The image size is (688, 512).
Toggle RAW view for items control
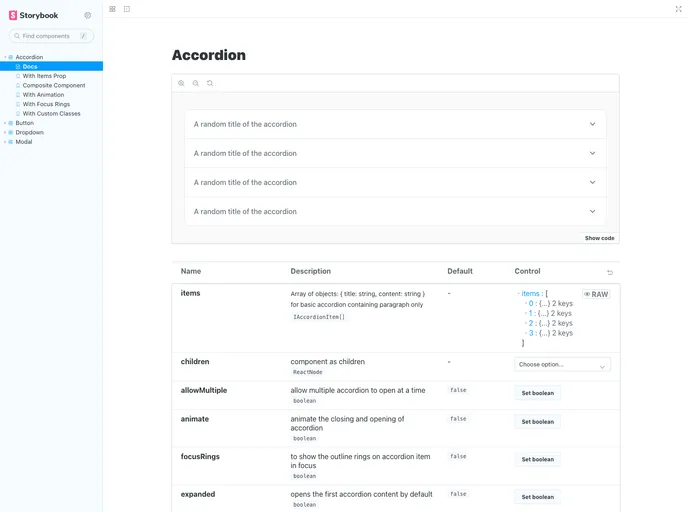coord(596,294)
